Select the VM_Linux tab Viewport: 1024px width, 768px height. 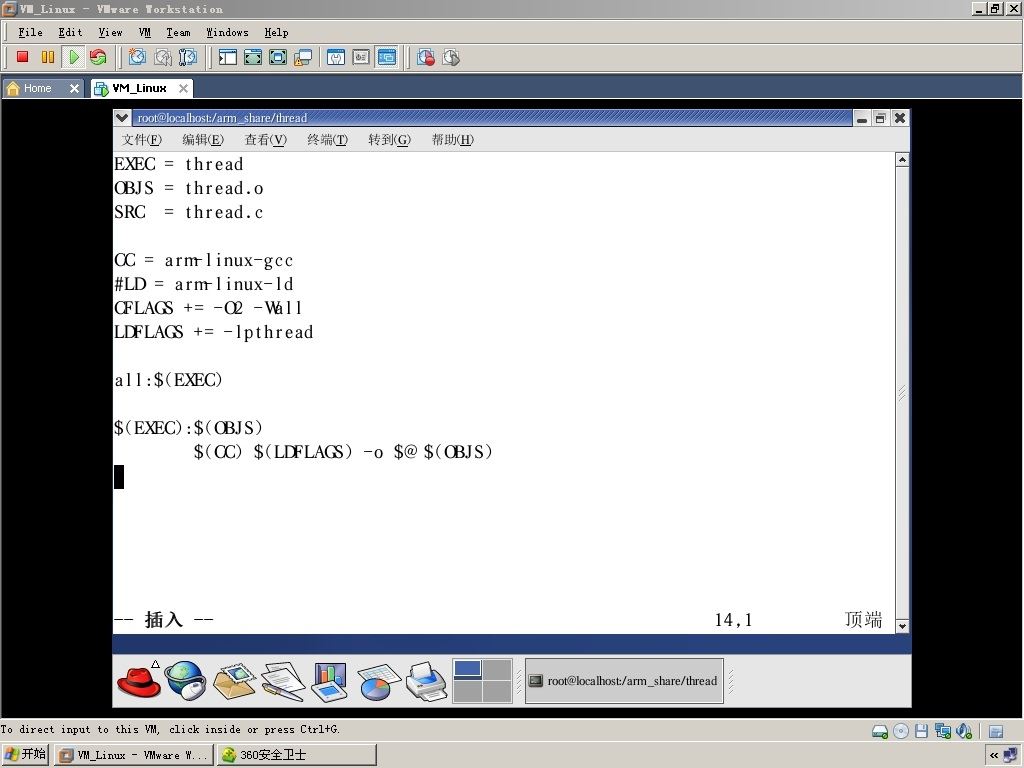pyautogui.click(x=139, y=88)
